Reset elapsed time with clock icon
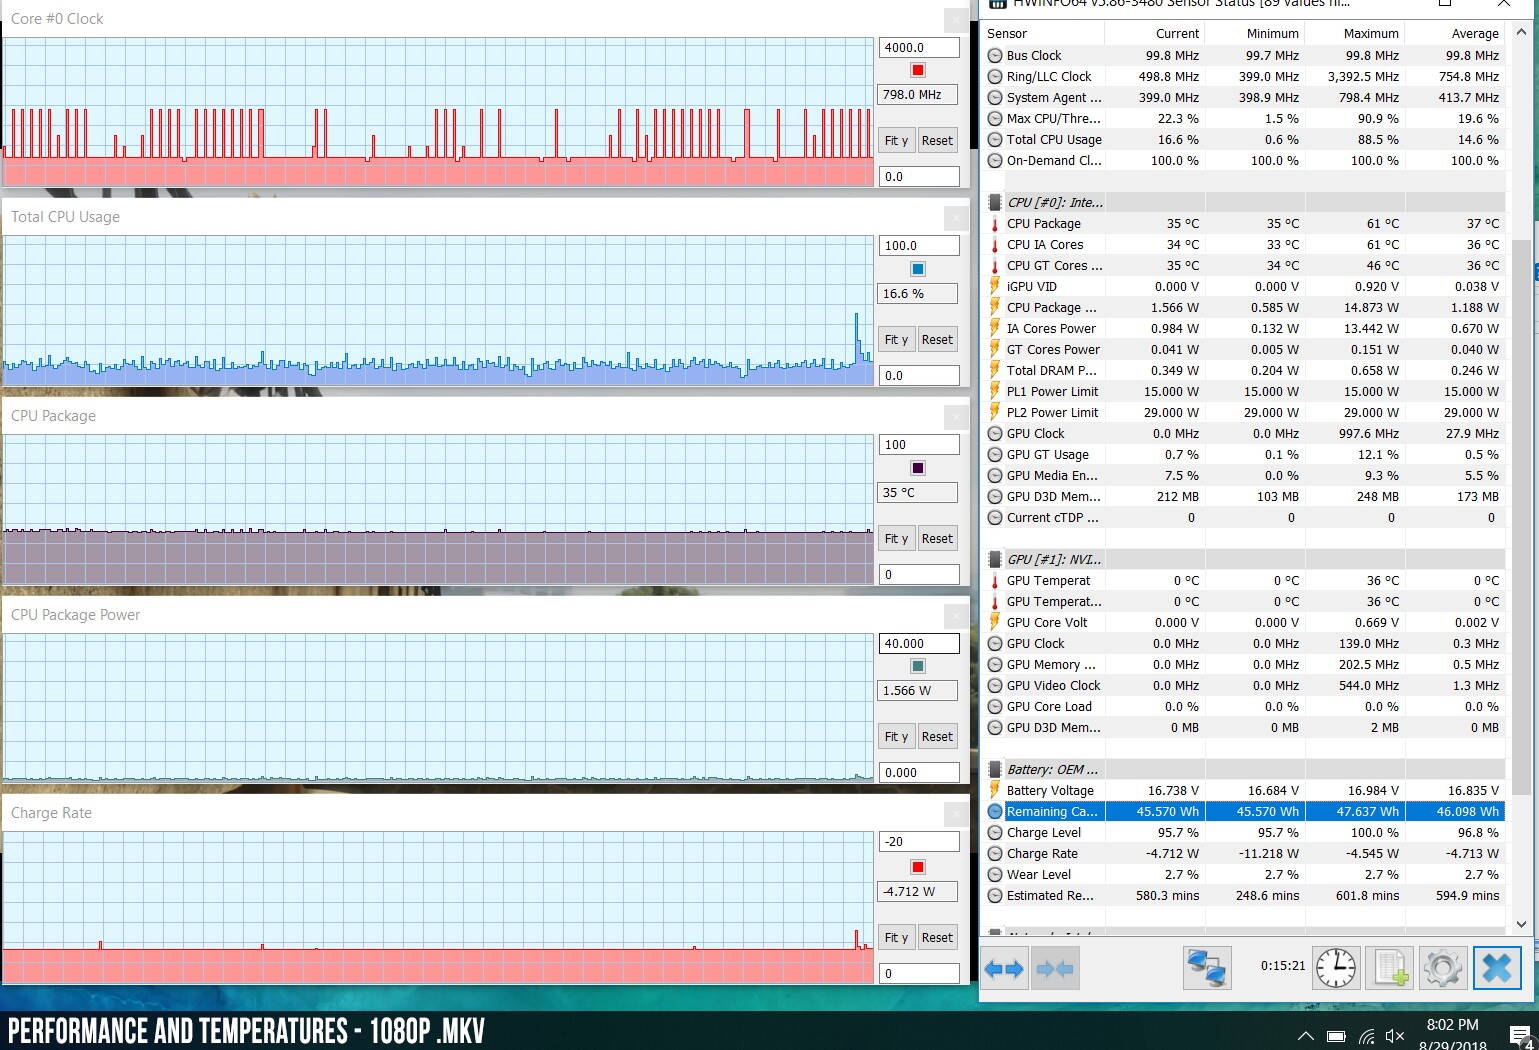Screen dimensions: 1539x1050 [x=1336, y=968]
